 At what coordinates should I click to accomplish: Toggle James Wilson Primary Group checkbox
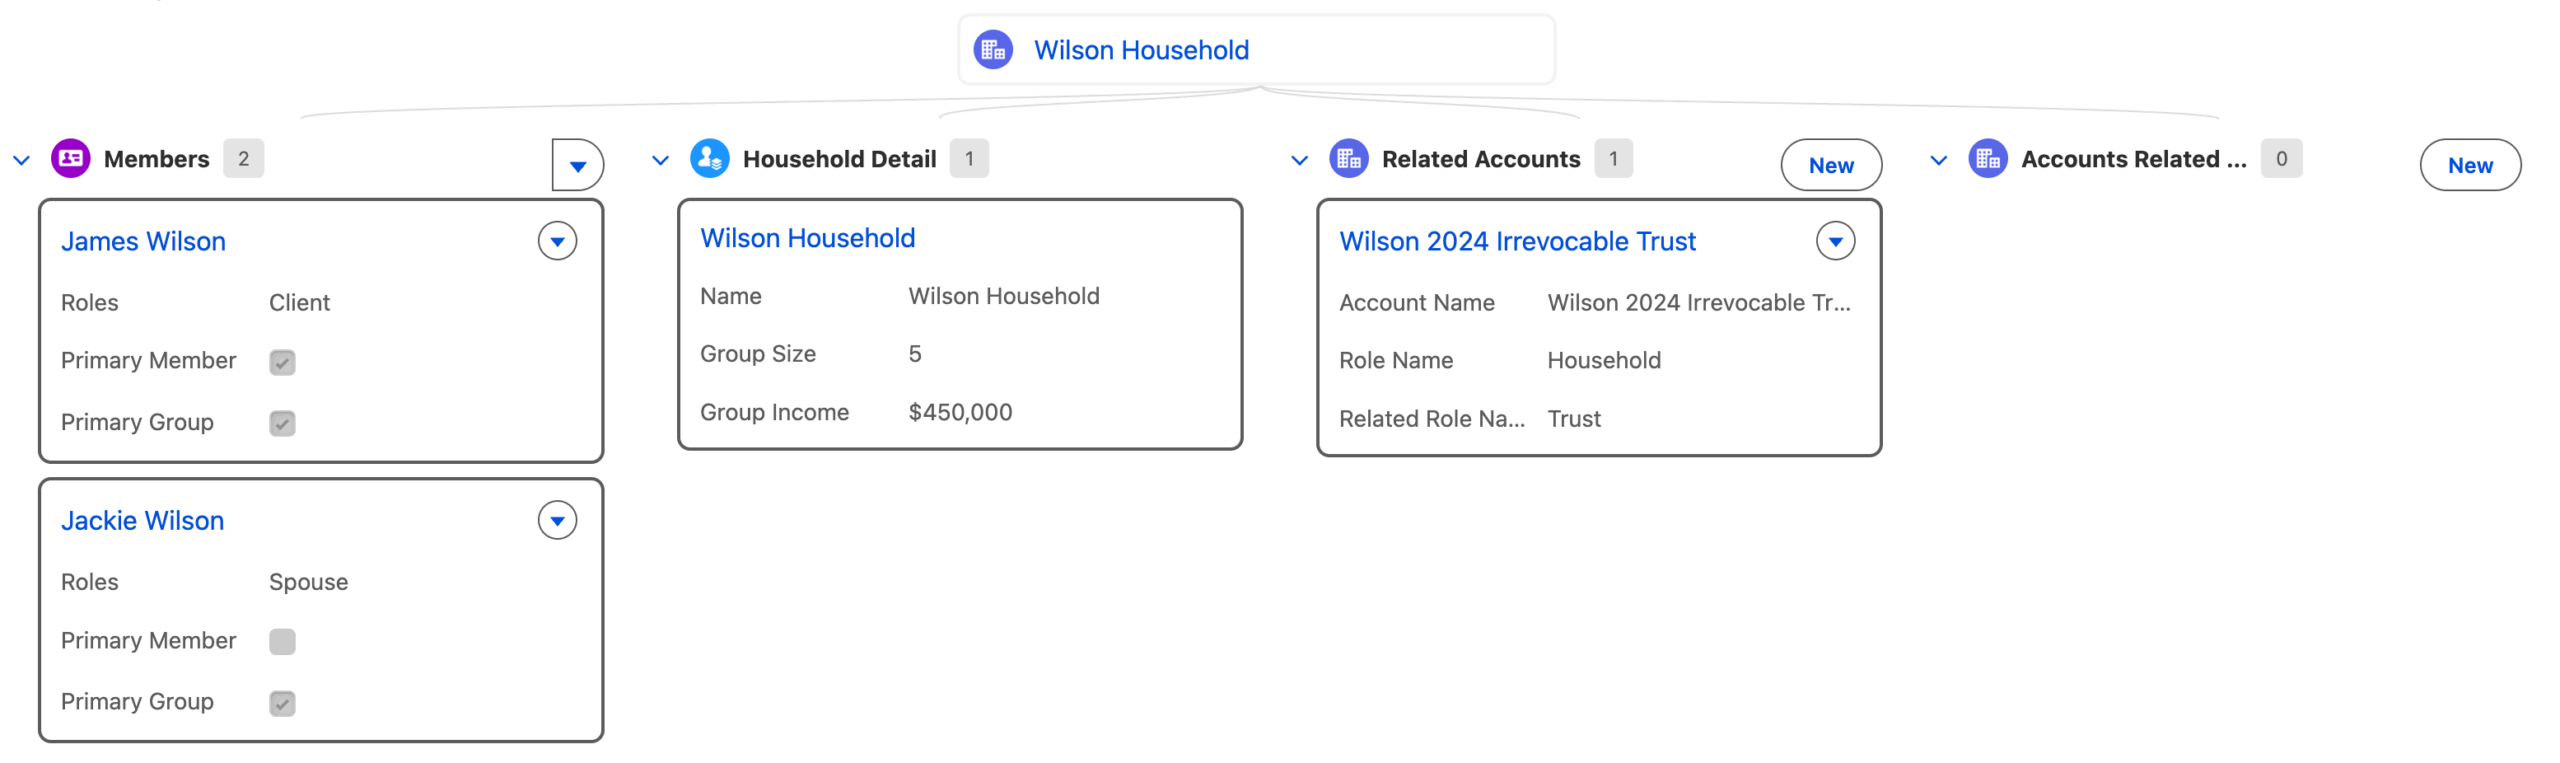pos(282,423)
